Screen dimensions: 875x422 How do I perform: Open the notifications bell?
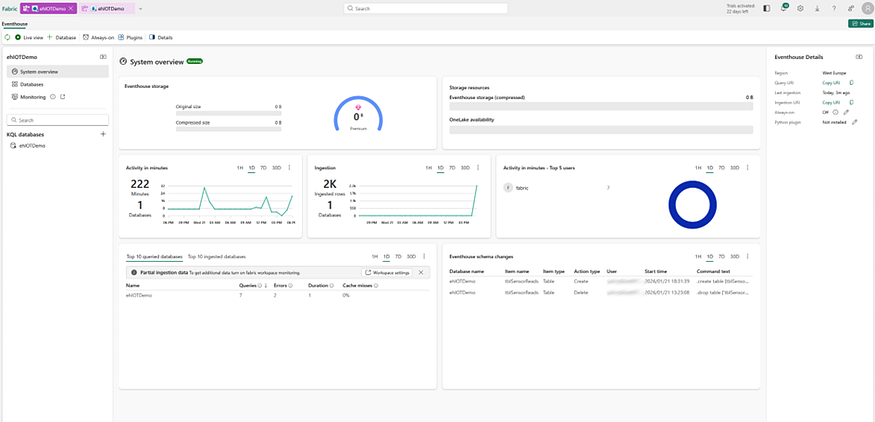coord(784,8)
